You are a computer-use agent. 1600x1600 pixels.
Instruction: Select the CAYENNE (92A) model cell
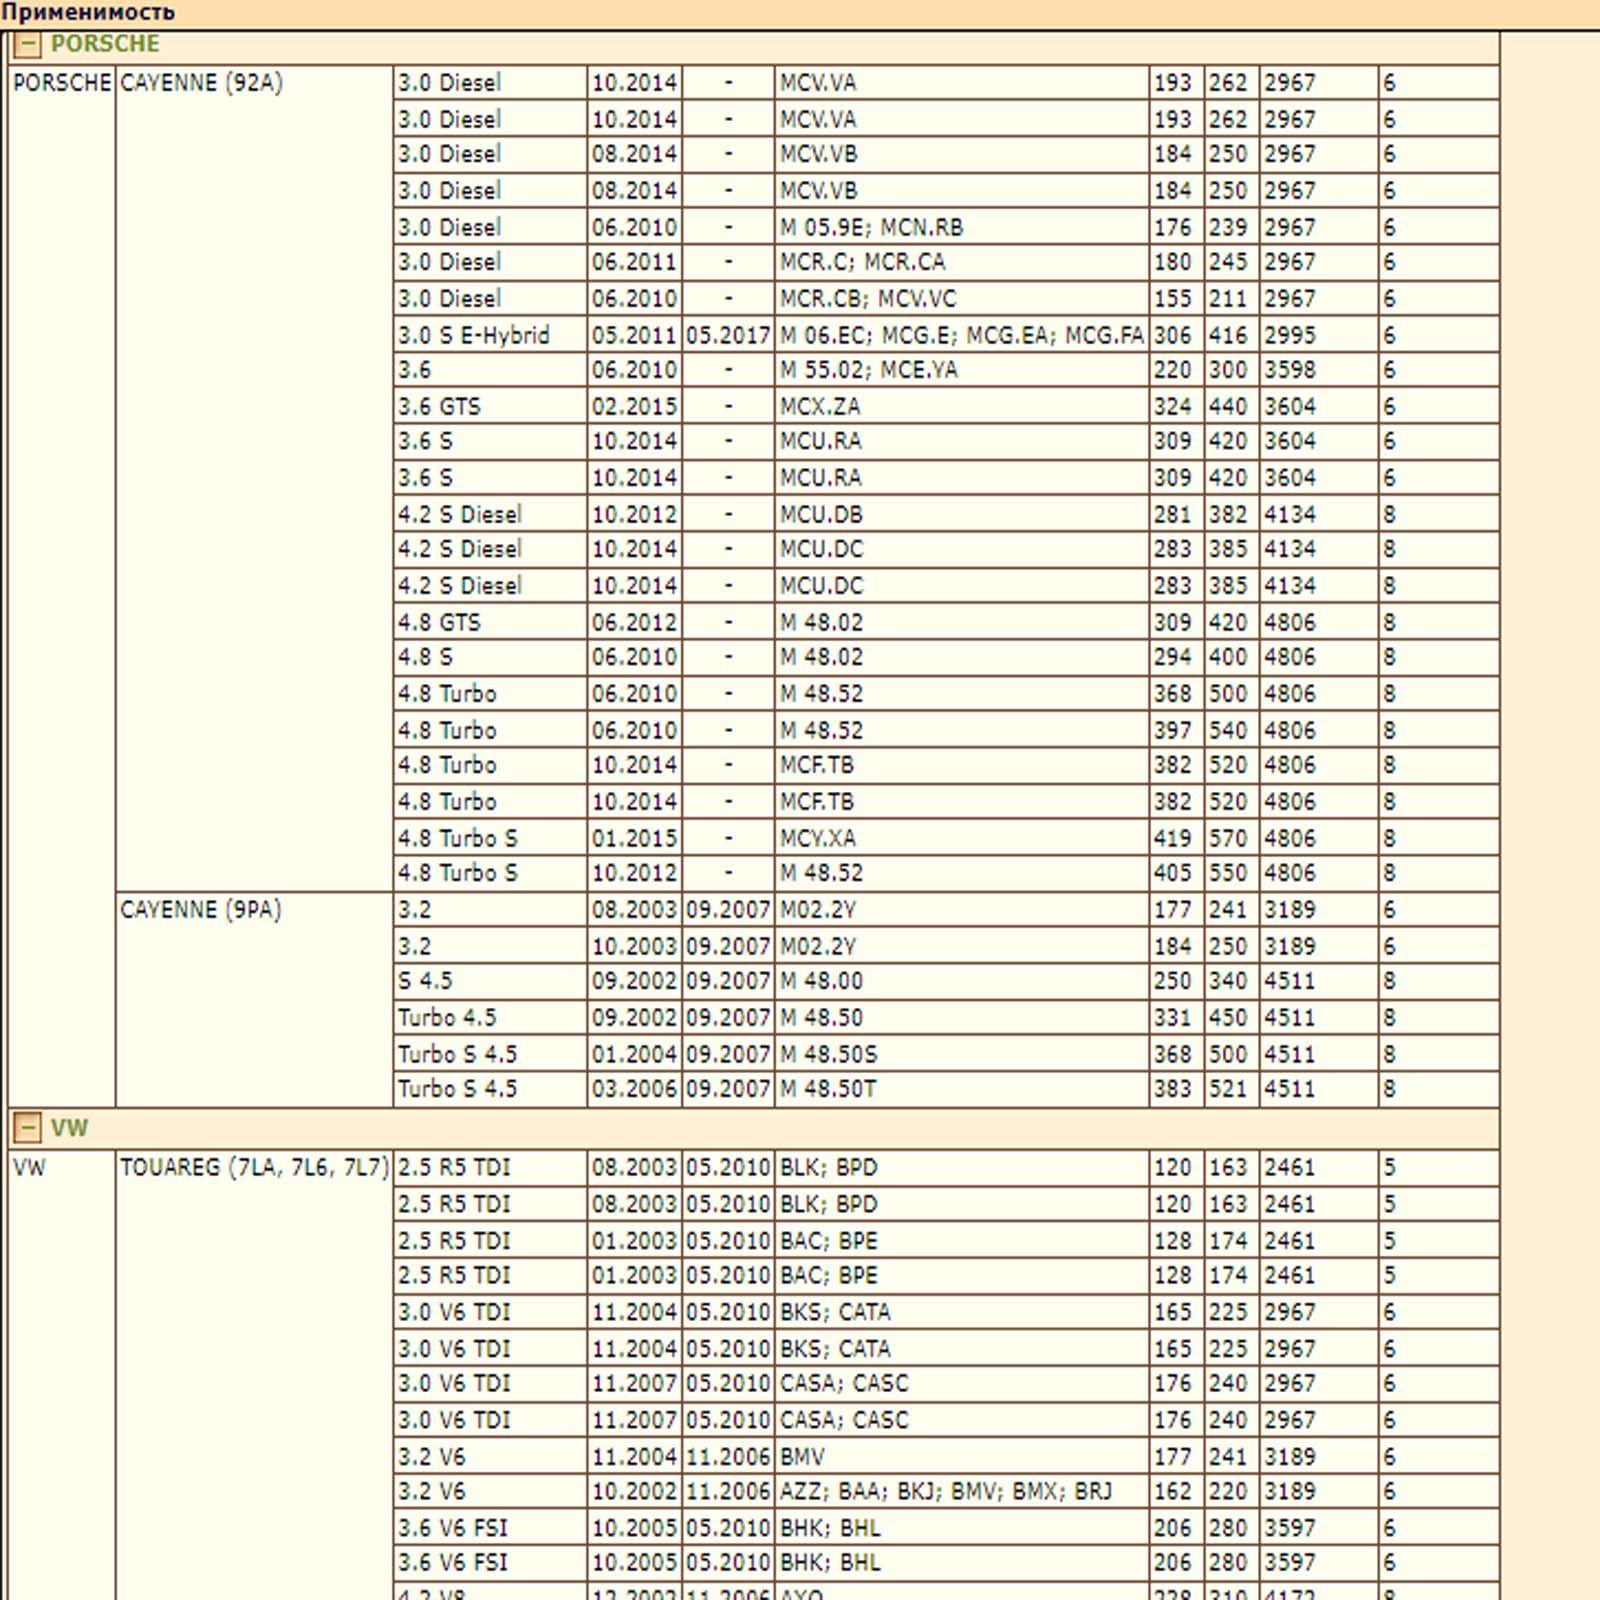202,83
